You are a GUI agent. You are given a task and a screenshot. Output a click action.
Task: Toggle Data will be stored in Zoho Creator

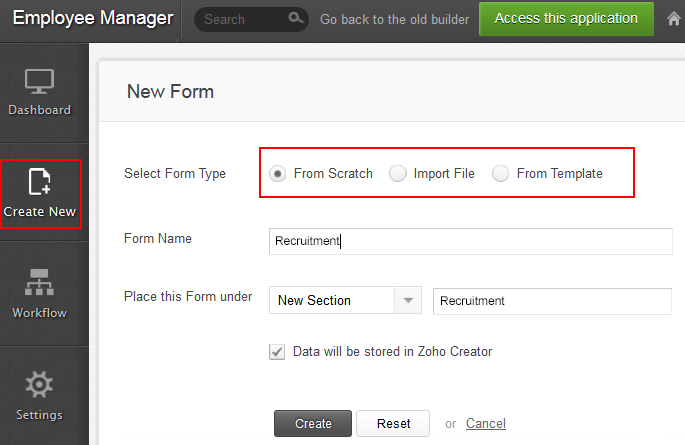[x=277, y=352]
